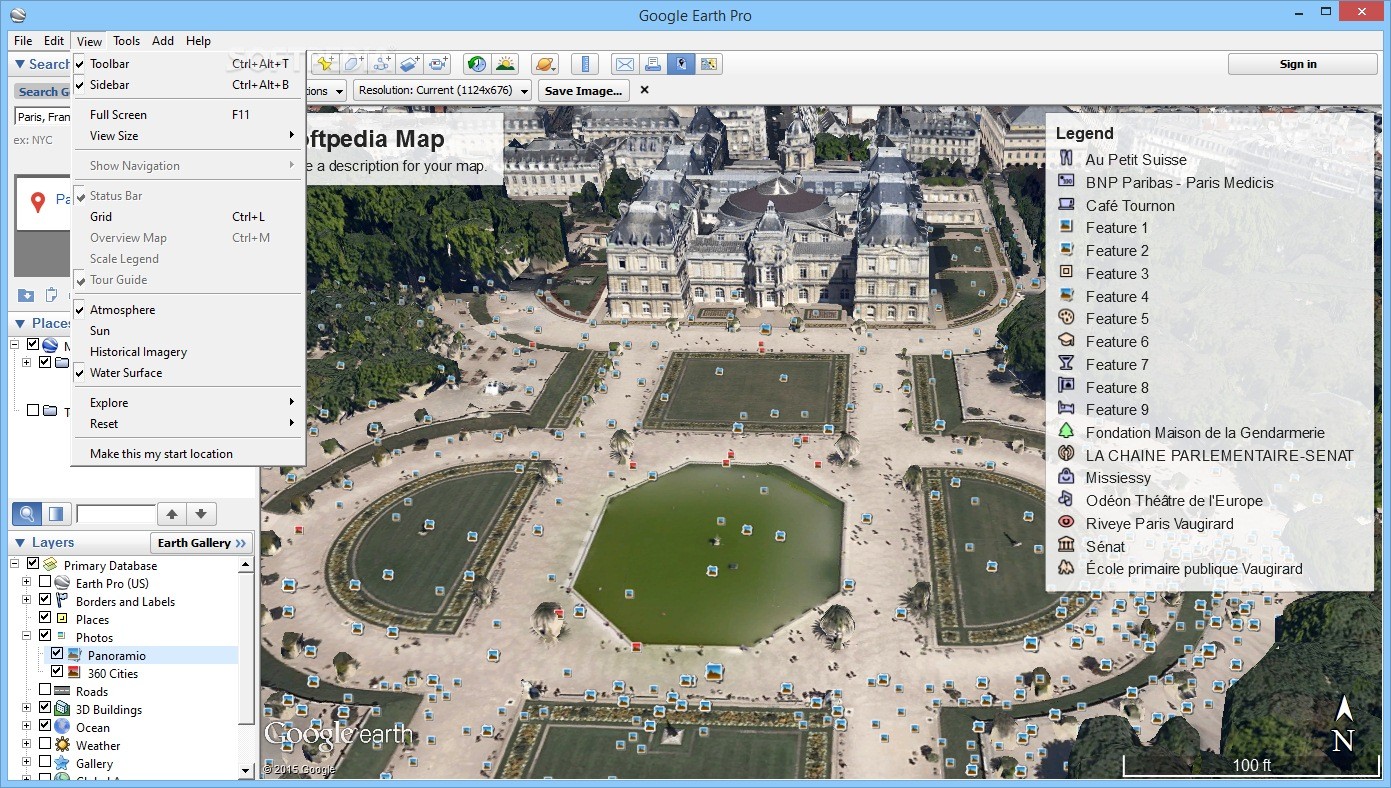Open the Help menu
This screenshot has height=788, width=1391.
pos(198,41)
